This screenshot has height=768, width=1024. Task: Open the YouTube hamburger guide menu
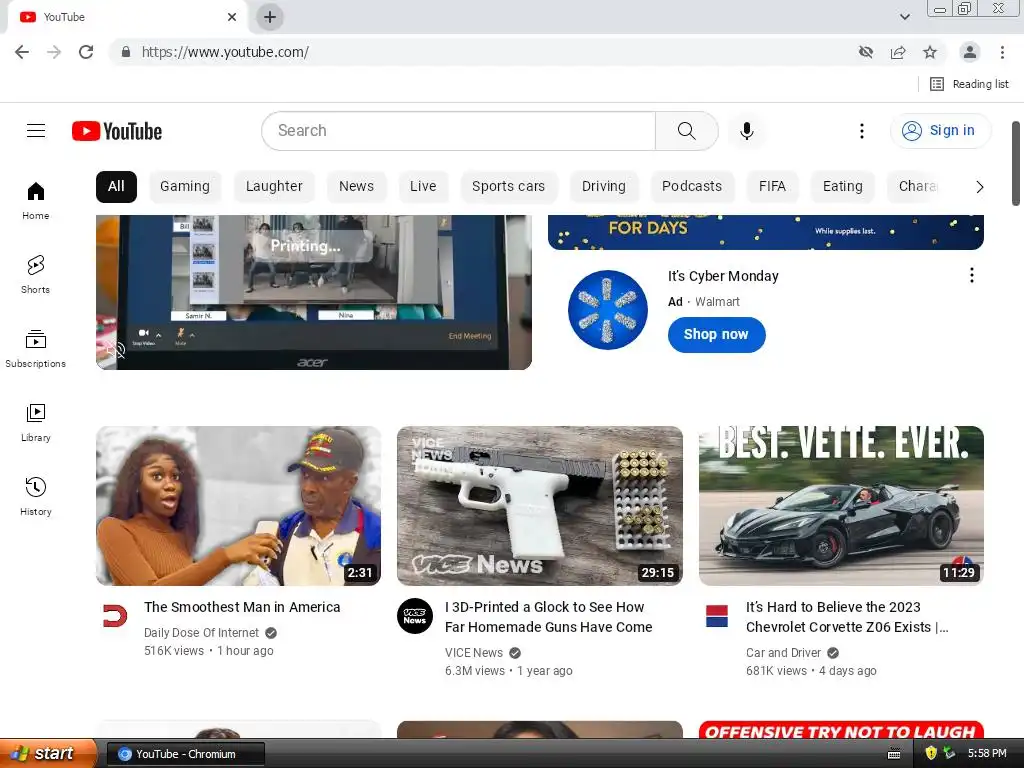tap(36, 131)
